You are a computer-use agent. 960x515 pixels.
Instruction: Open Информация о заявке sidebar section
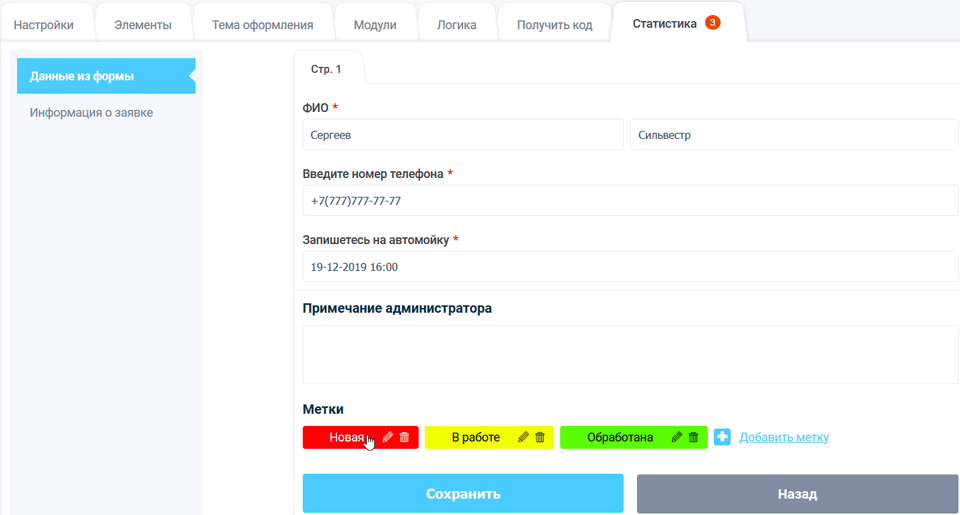point(91,113)
